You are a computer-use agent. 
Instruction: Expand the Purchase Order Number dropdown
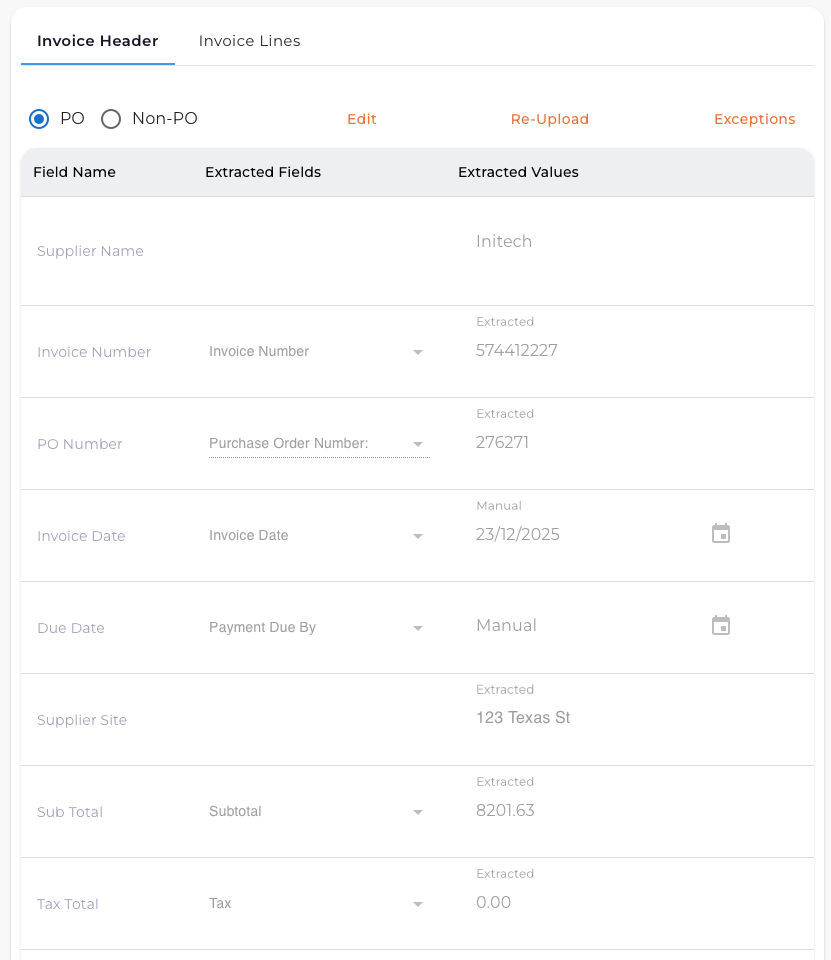click(418, 443)
